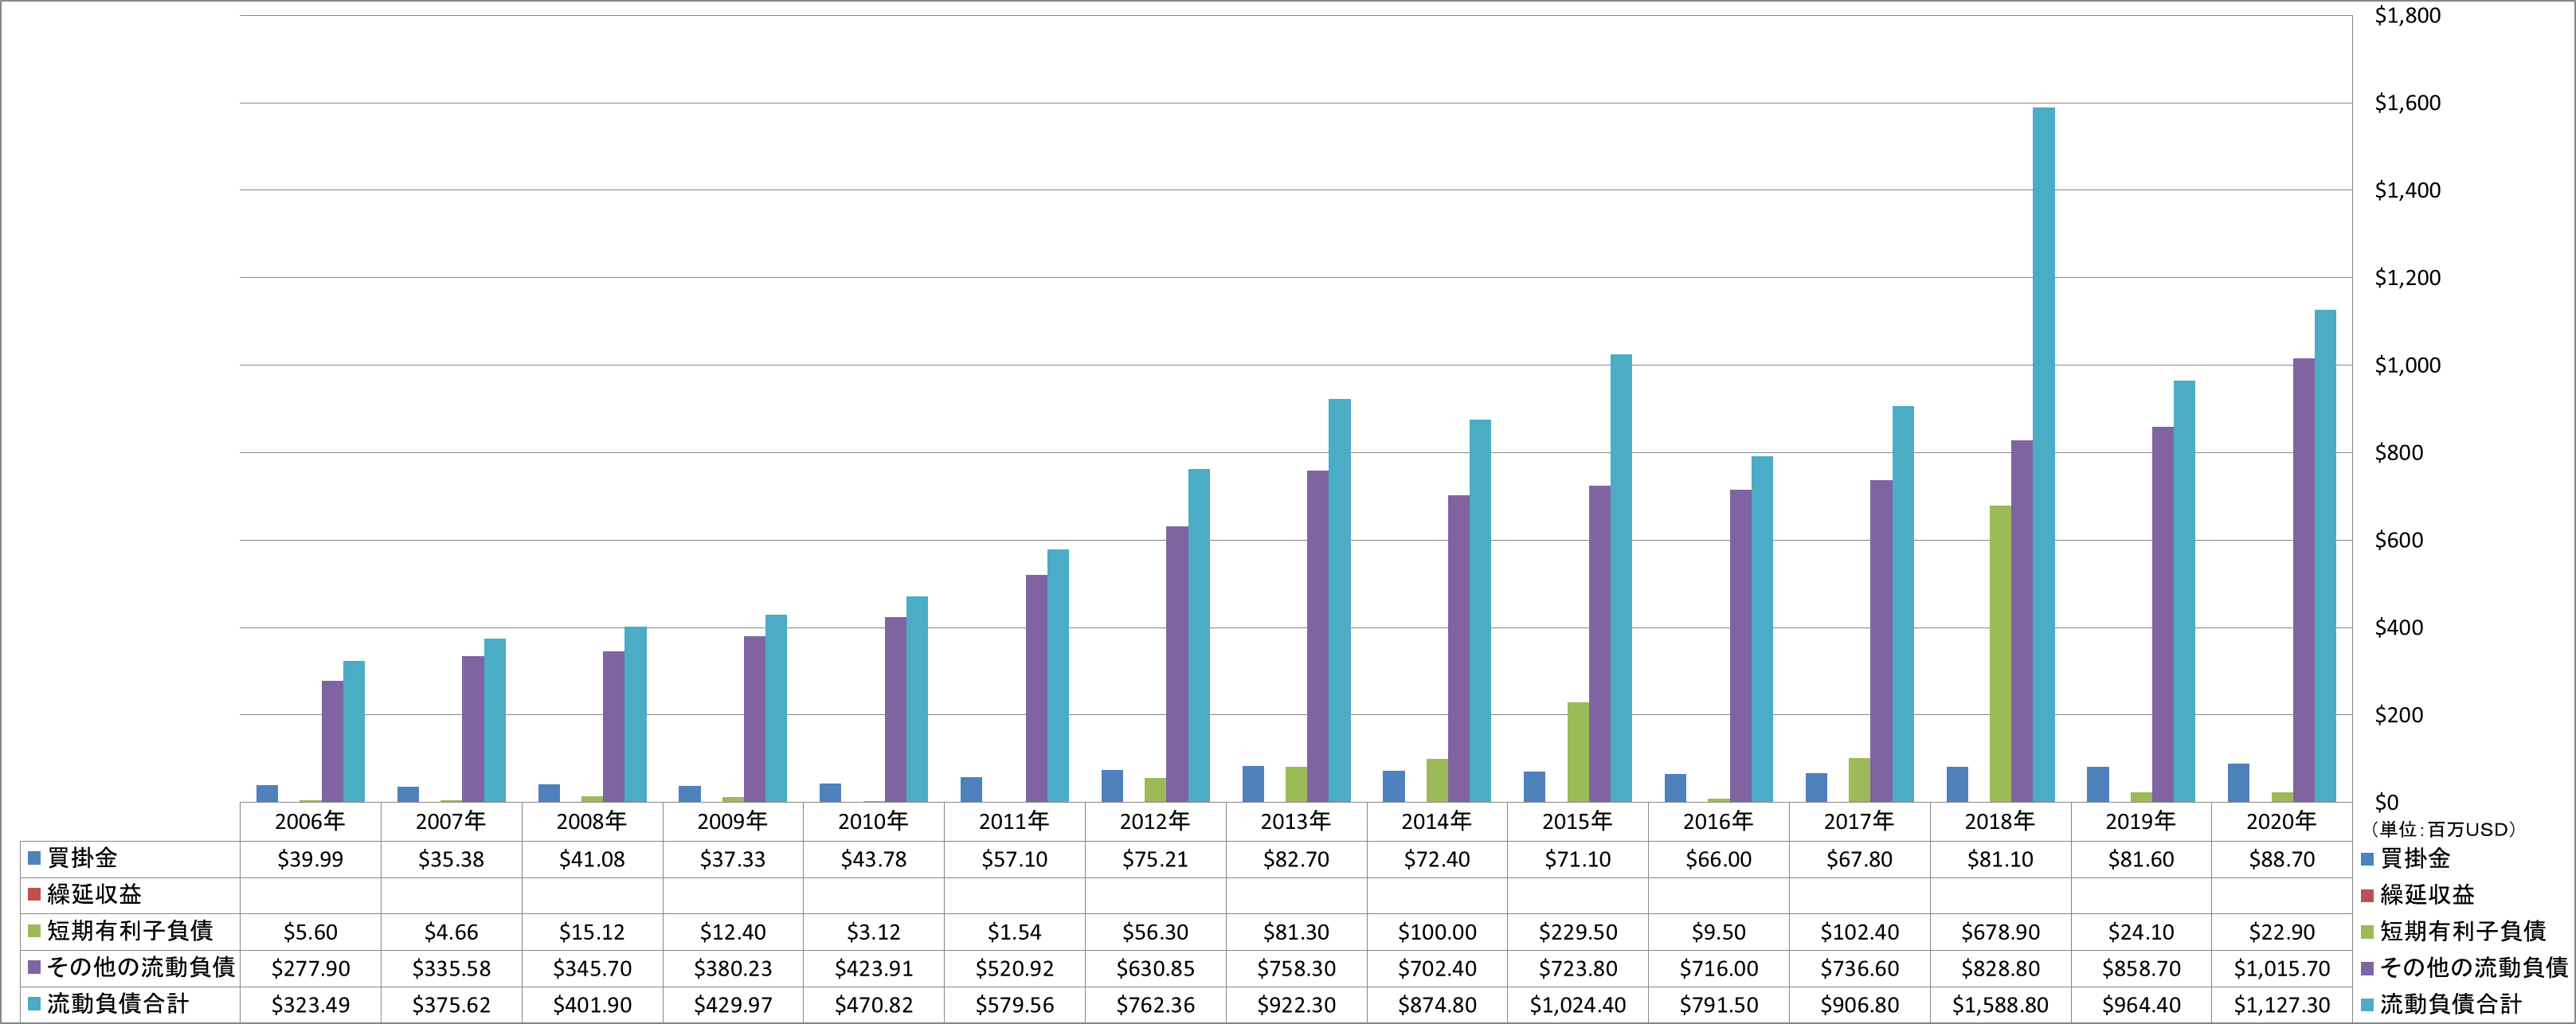Screen dimensions: 2576x1024
Task: Click the 2007年 column header
Action: [x=451, y=821]
